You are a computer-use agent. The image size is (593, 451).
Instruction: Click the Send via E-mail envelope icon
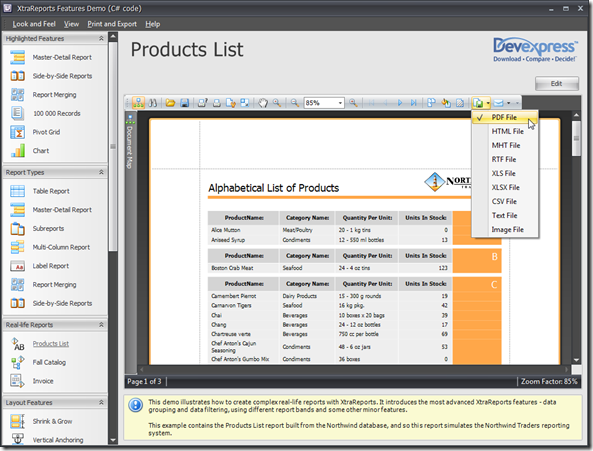point(499,103)
